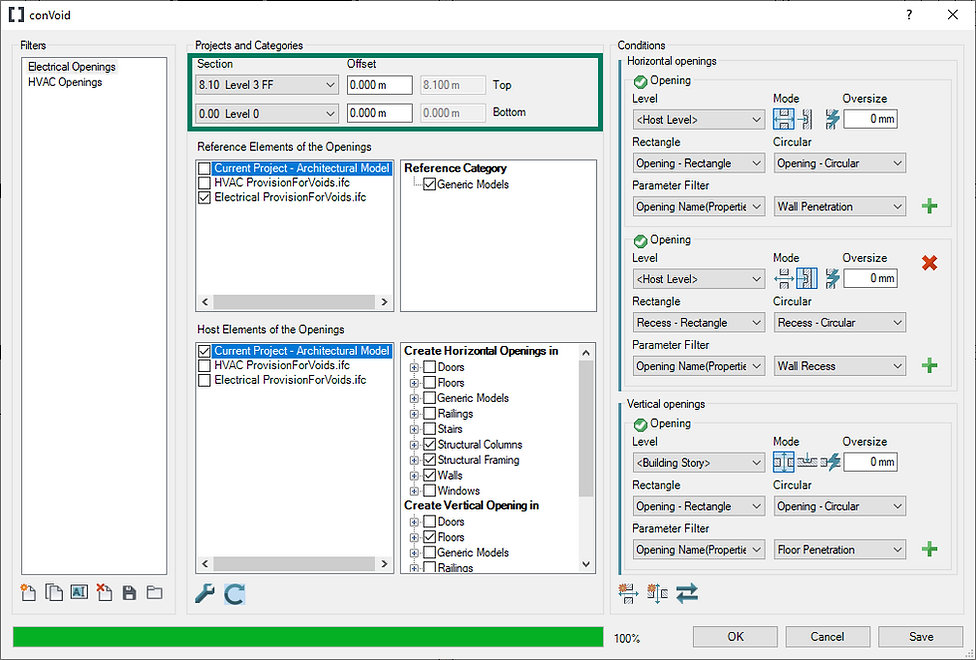The height and width of the screenshot is (660, 976).
Task: Check HVAC ProvisionForVoids.ifc under Reference Elements
Action: coord(204,183)
